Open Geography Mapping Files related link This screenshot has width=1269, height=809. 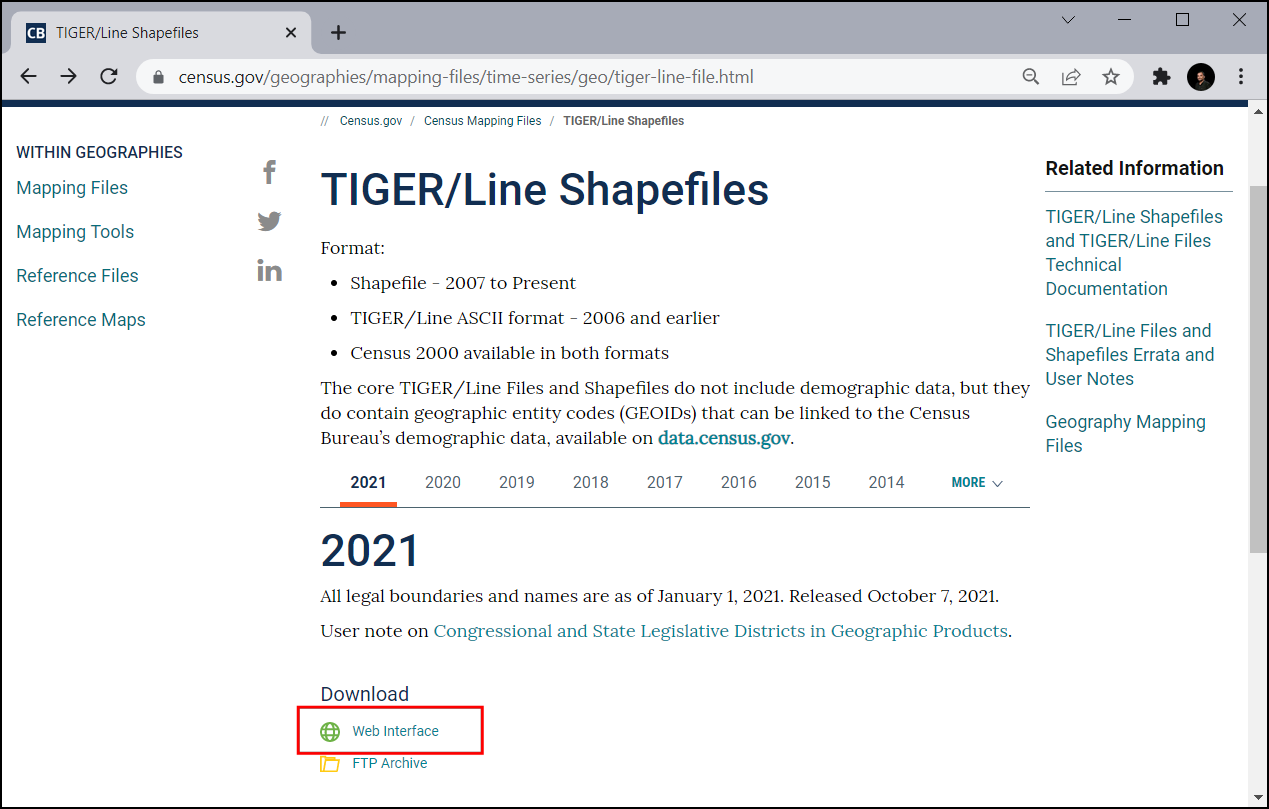1125,434
